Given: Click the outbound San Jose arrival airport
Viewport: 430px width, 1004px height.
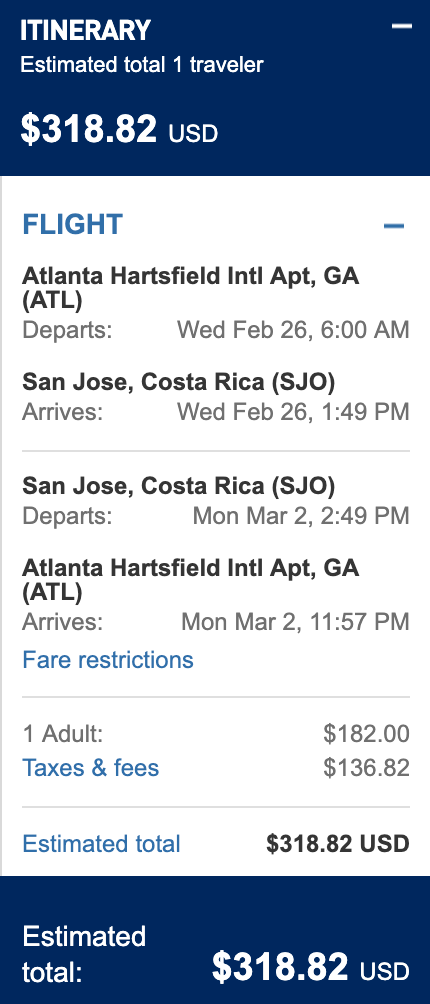Looking at the screenshot, I should 179,382.
